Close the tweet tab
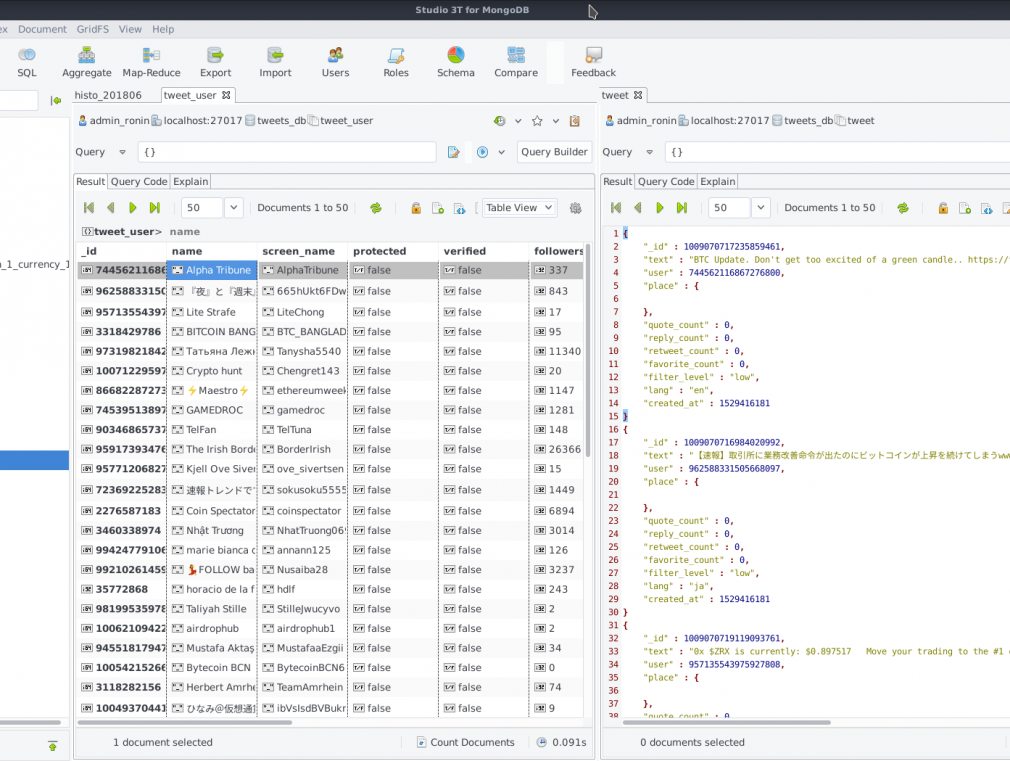 (x=638, y=95)
